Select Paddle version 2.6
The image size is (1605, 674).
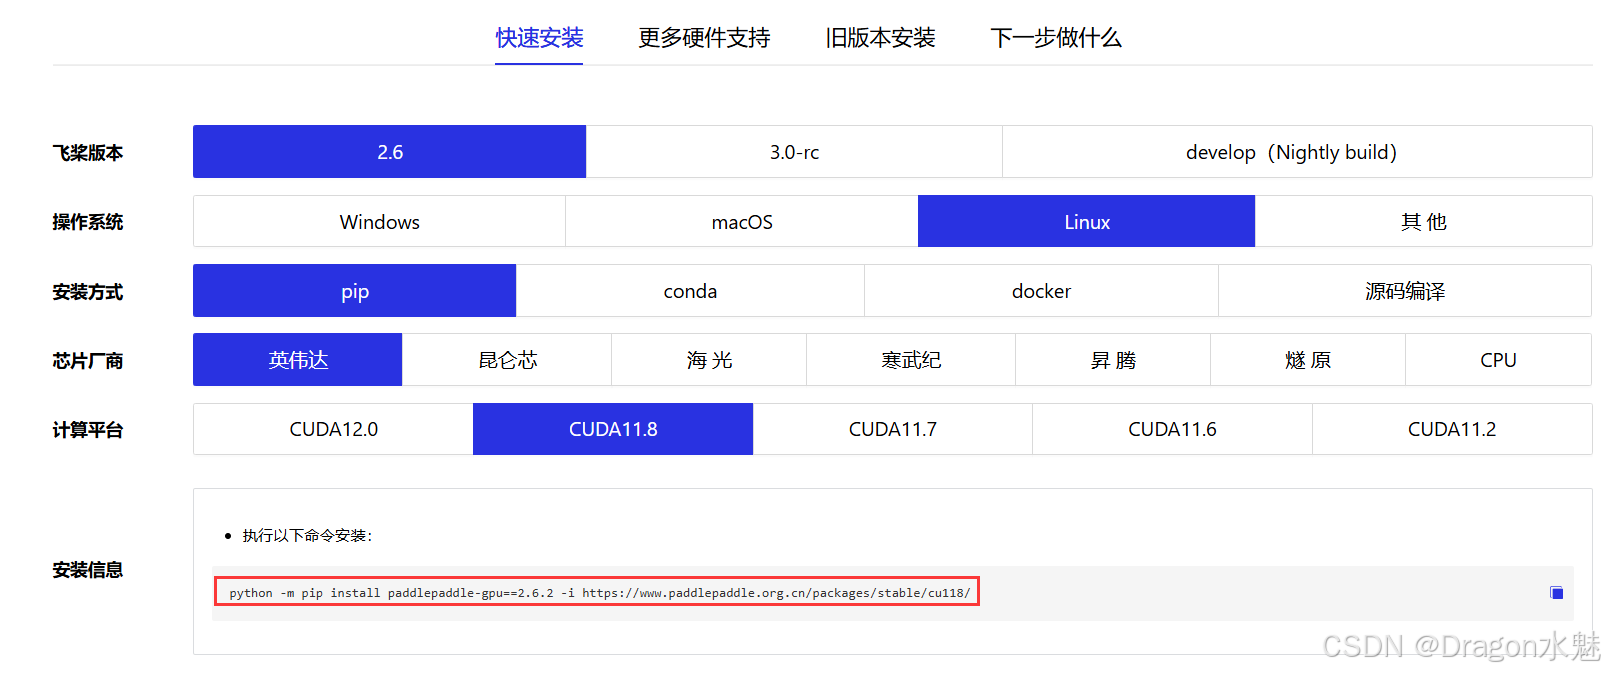click(x=389, y=152)
